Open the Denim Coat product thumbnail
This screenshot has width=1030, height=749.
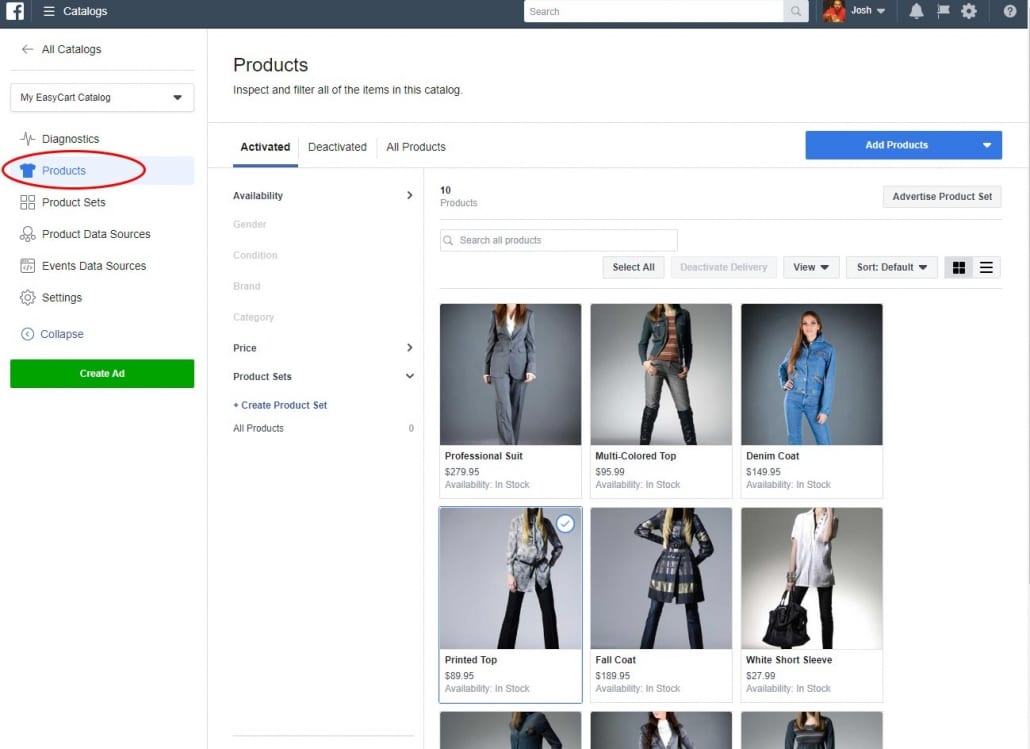[x=811, y=374]
